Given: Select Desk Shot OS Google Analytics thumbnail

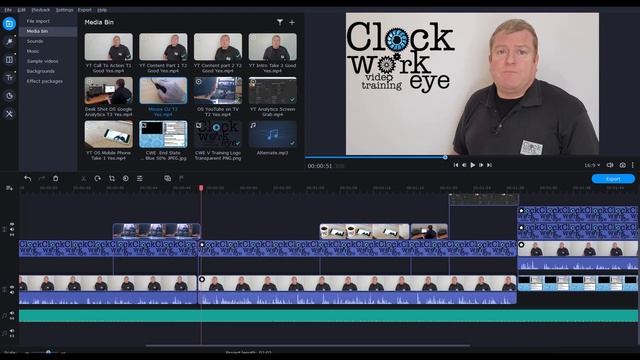Looking at the screenshot, I should 109,91.
